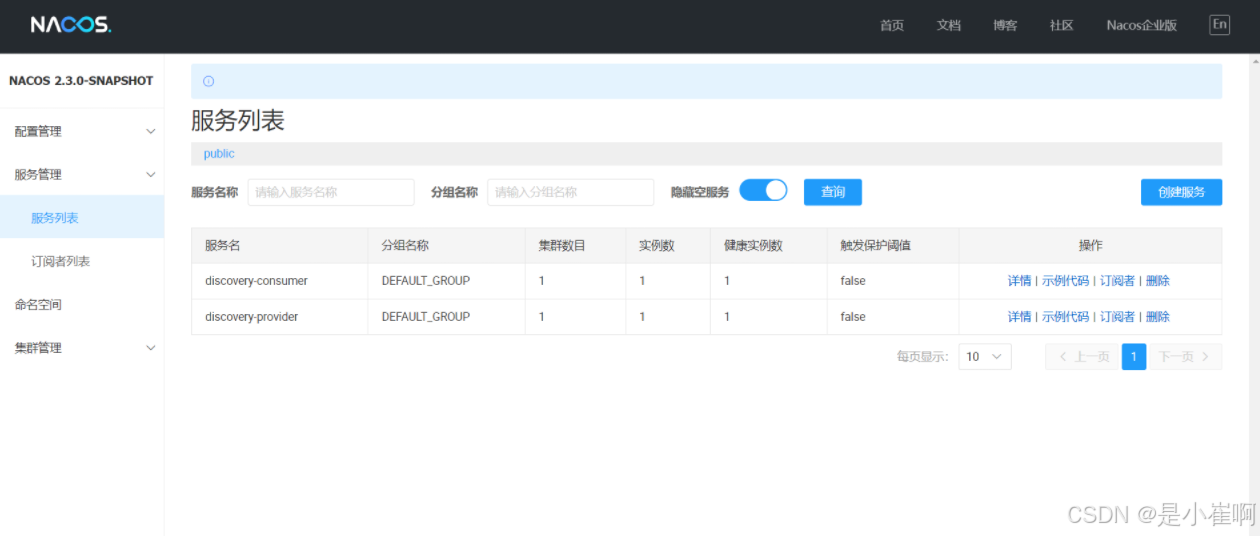Click the NACOS logo
The height and width of the screenshot is (536, 1260).
[x=70, y=25]
